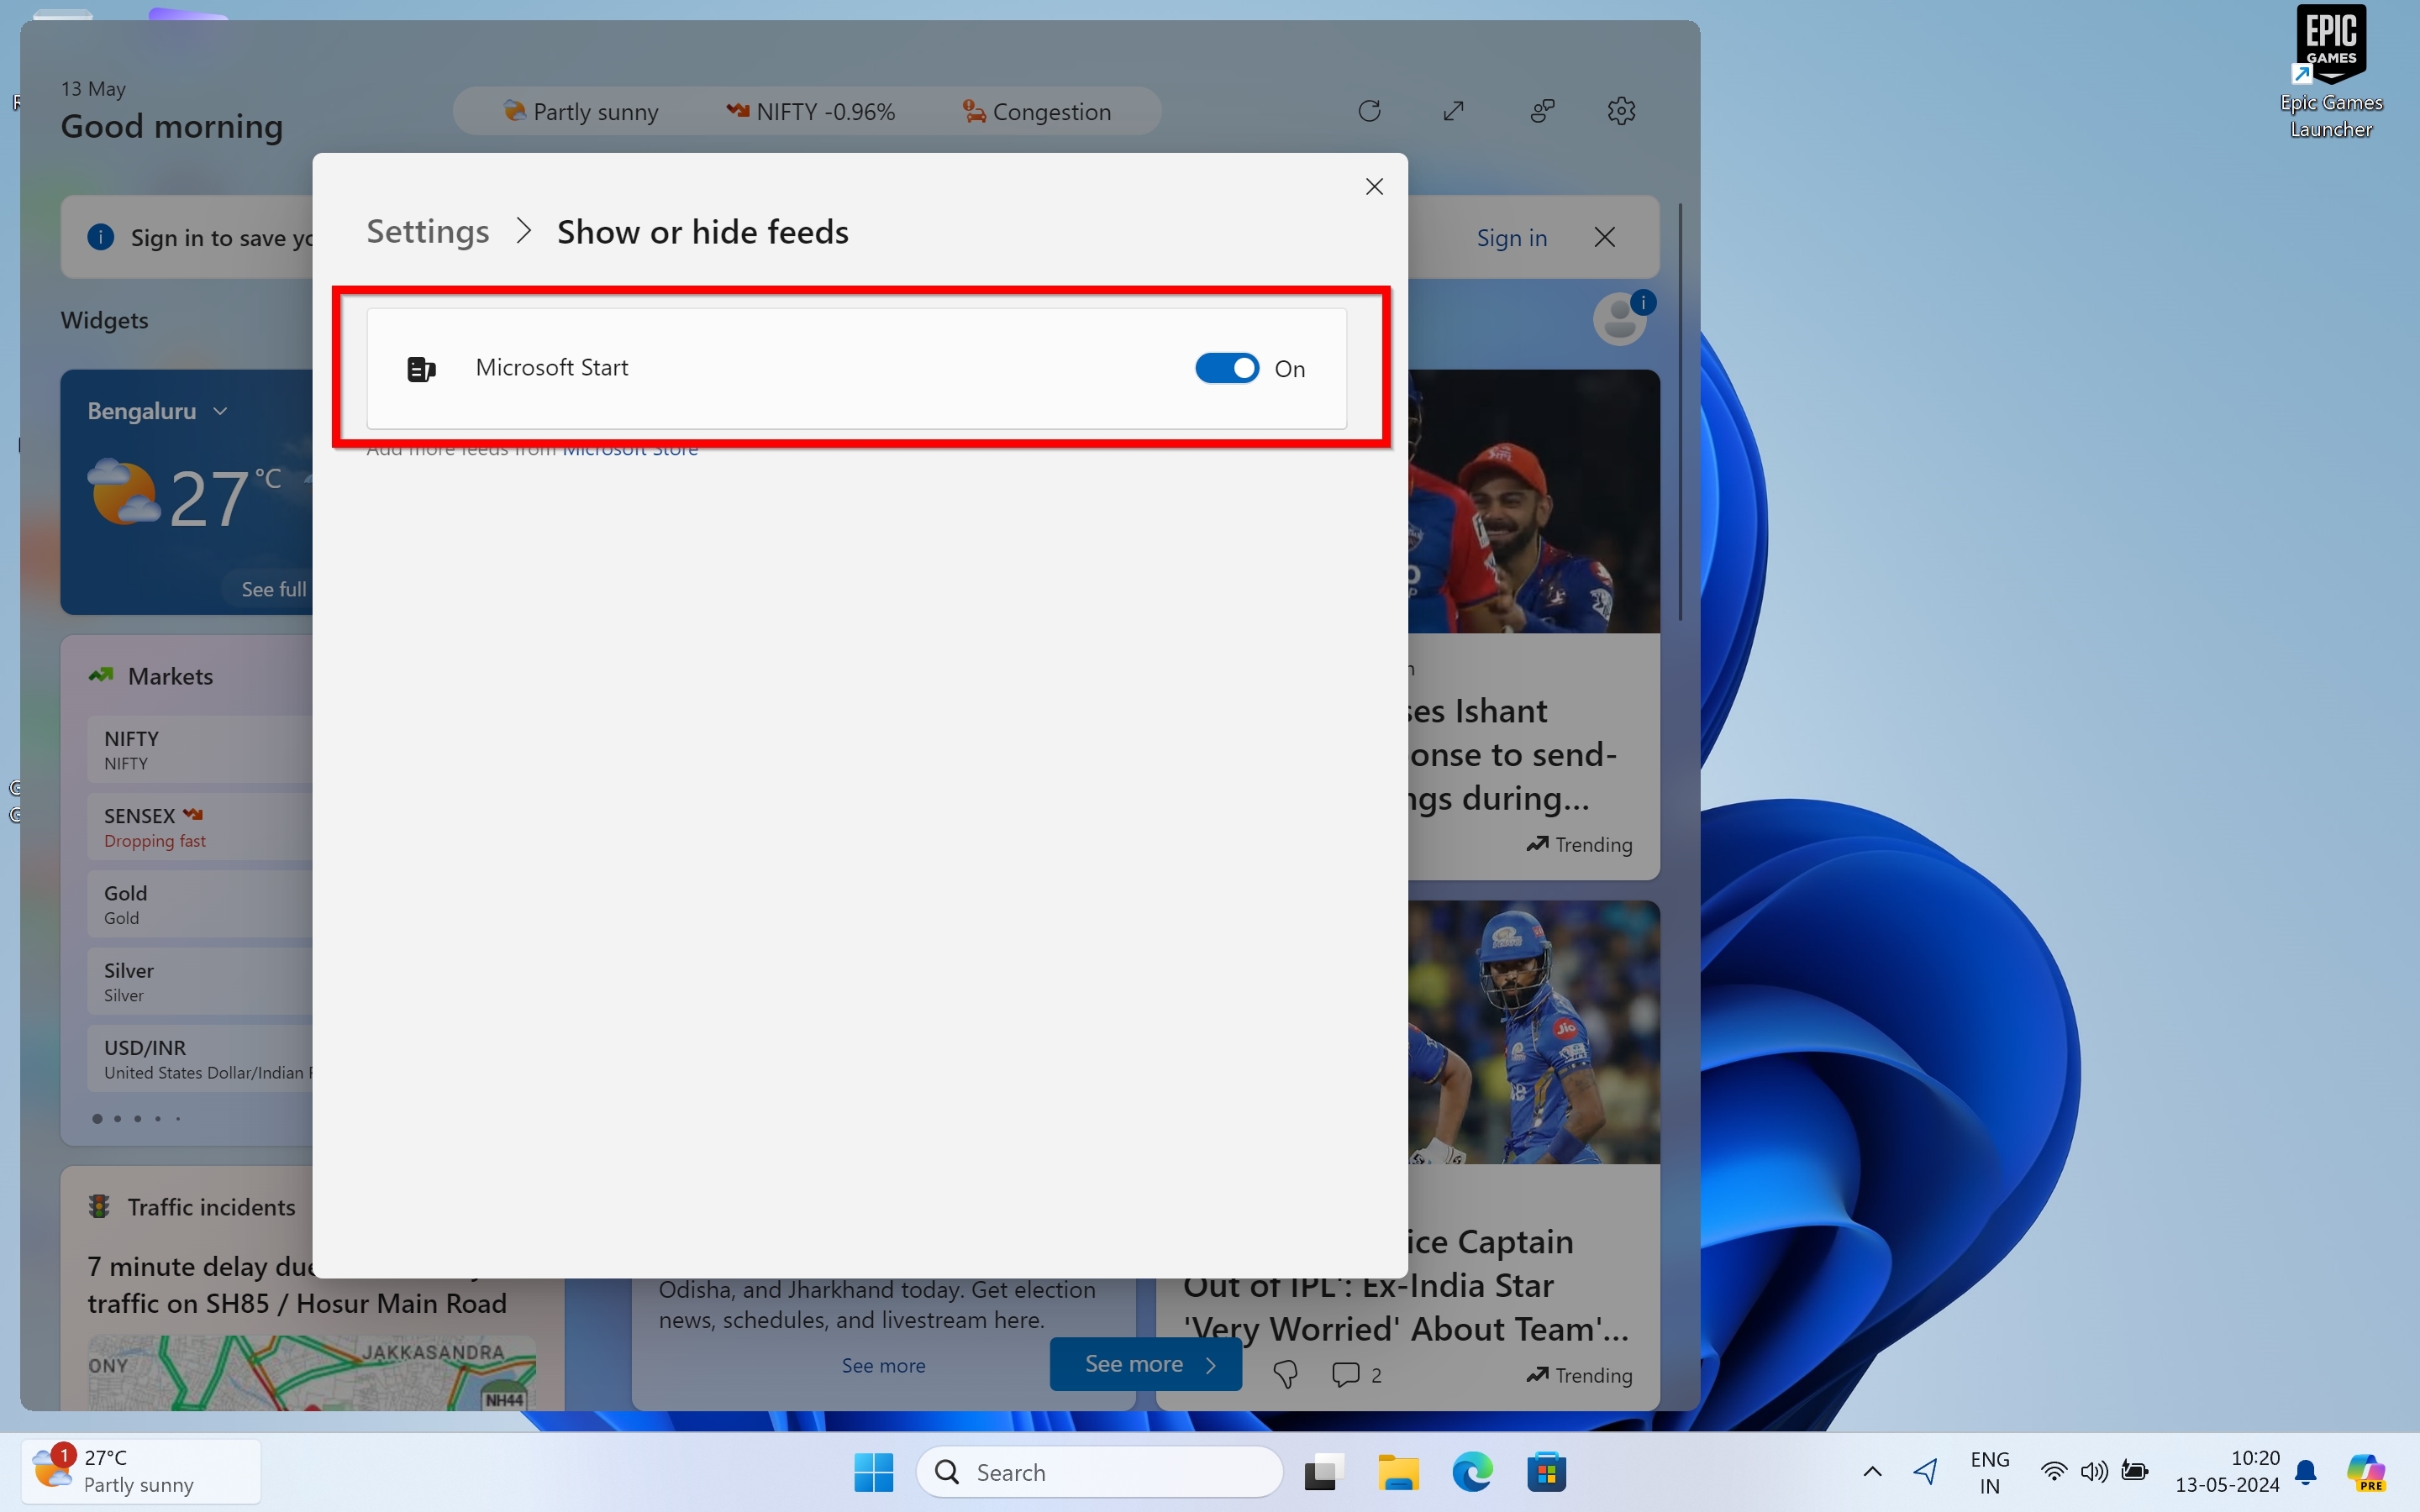This screenshot has width=2420, height=1512.
Task: Dismiss the sign in banner
Action: pos(1604,237)
